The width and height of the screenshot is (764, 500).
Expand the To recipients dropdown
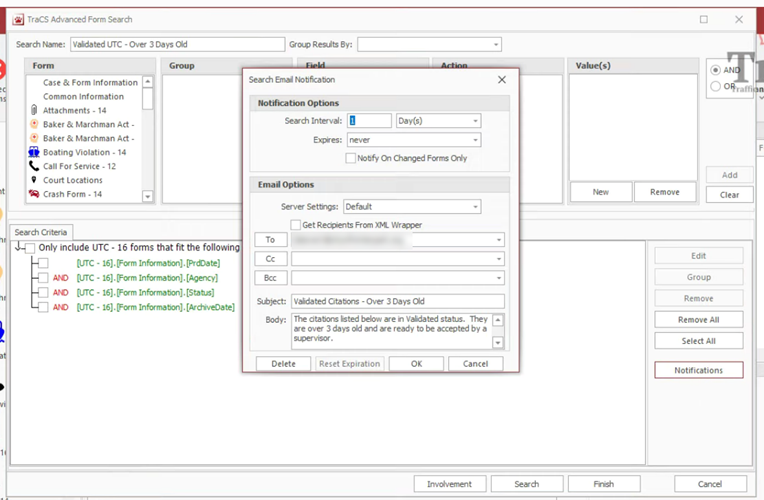pos(498,240)
